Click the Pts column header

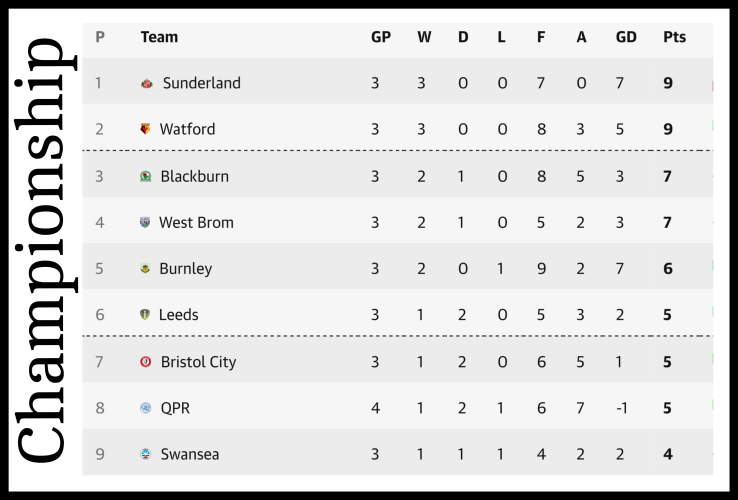tap(674, 37)
